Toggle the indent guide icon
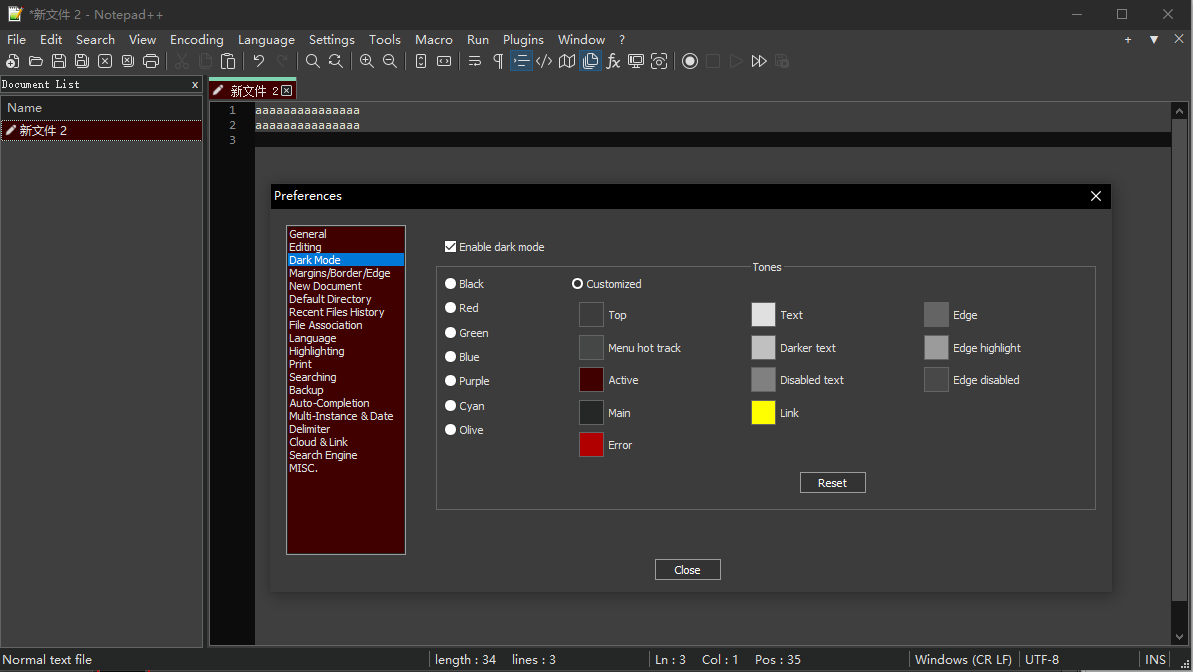1193x672 pixels. [x=521, y=62]
